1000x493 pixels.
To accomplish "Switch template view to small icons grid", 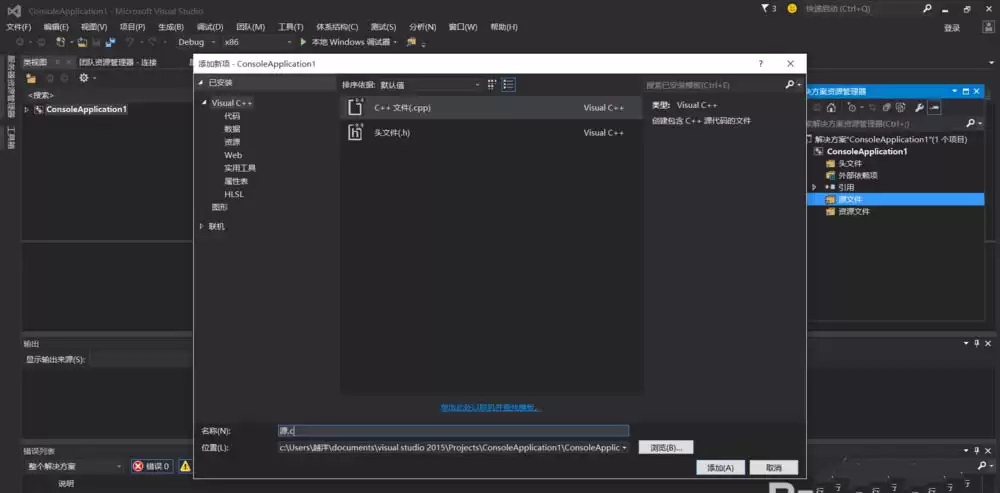I will point(491,85).
